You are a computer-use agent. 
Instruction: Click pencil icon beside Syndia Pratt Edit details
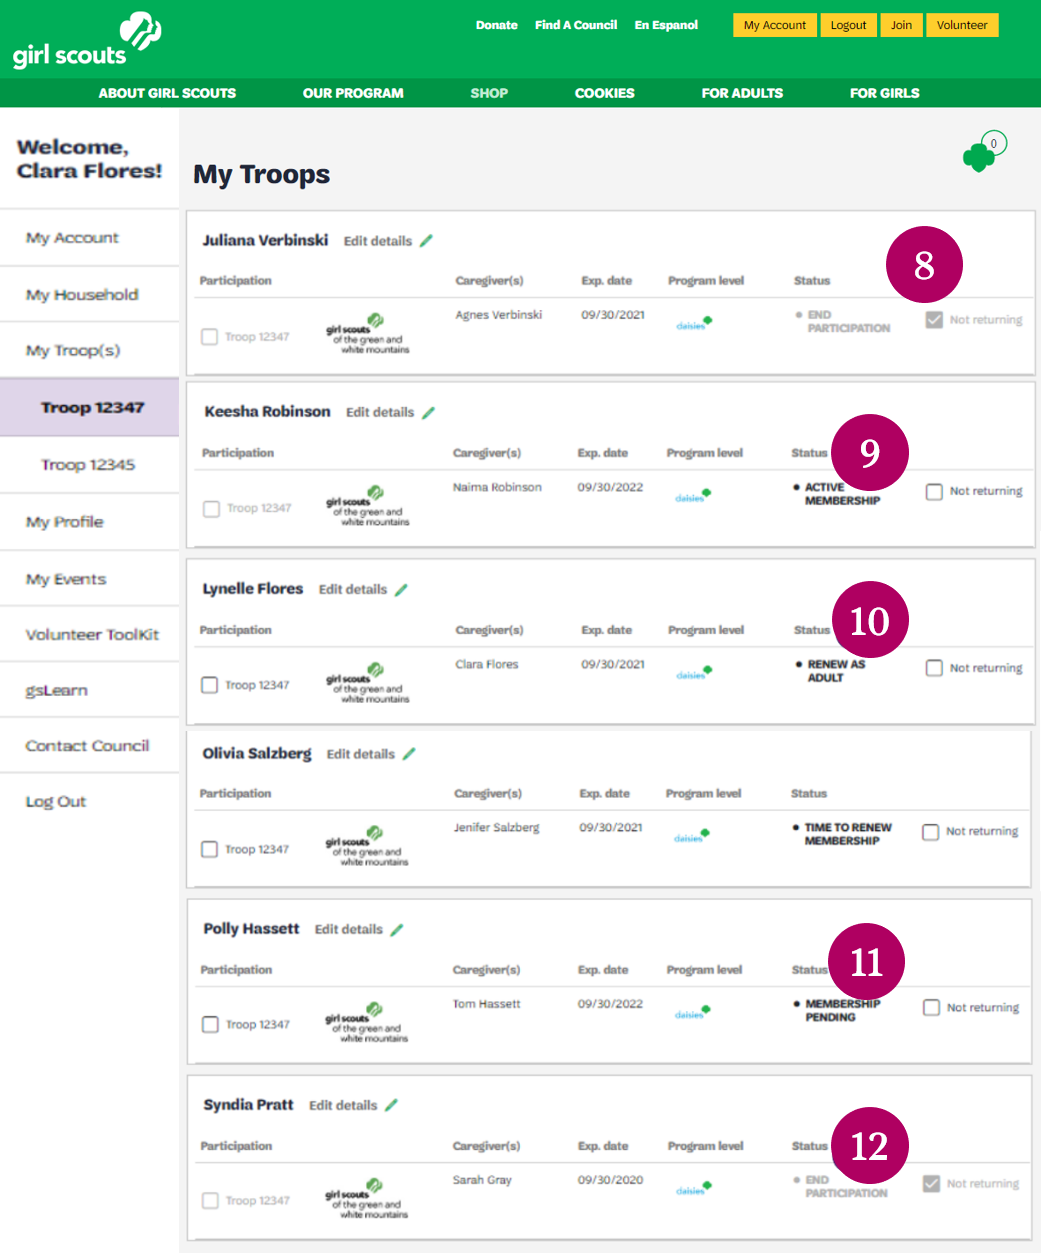tap(391, 1105)
